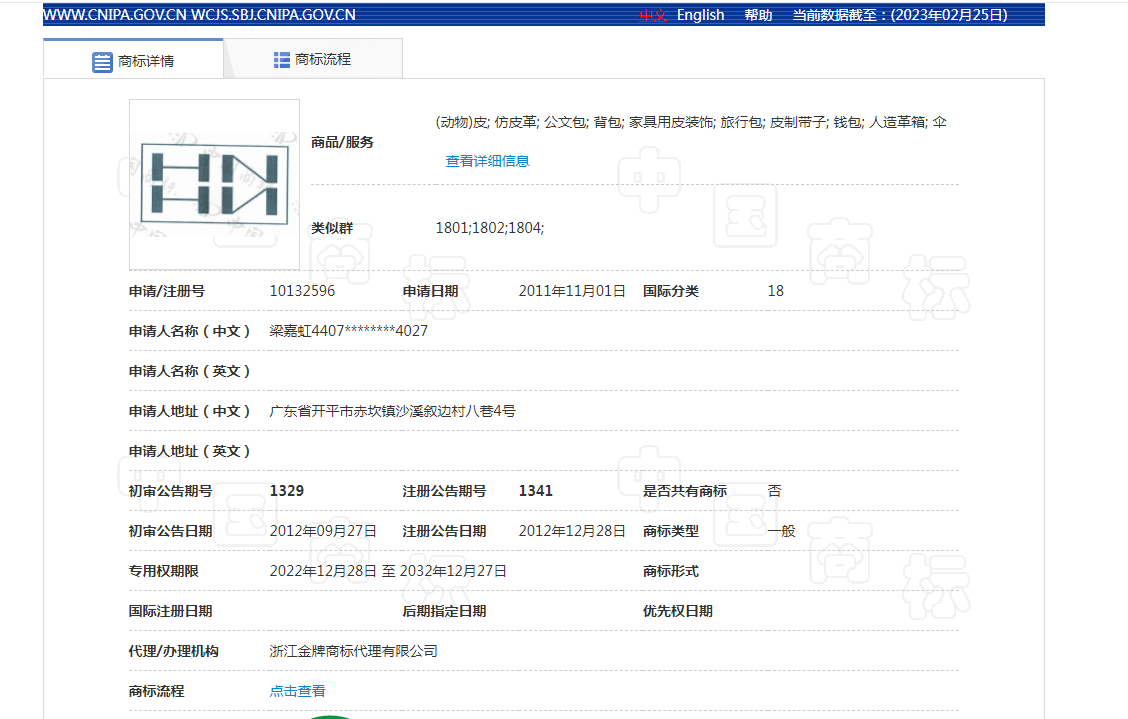Click the HN trademark image thumbnail
The height and width of the screenshot is (719, 1128).
click(x=214, y=184)
